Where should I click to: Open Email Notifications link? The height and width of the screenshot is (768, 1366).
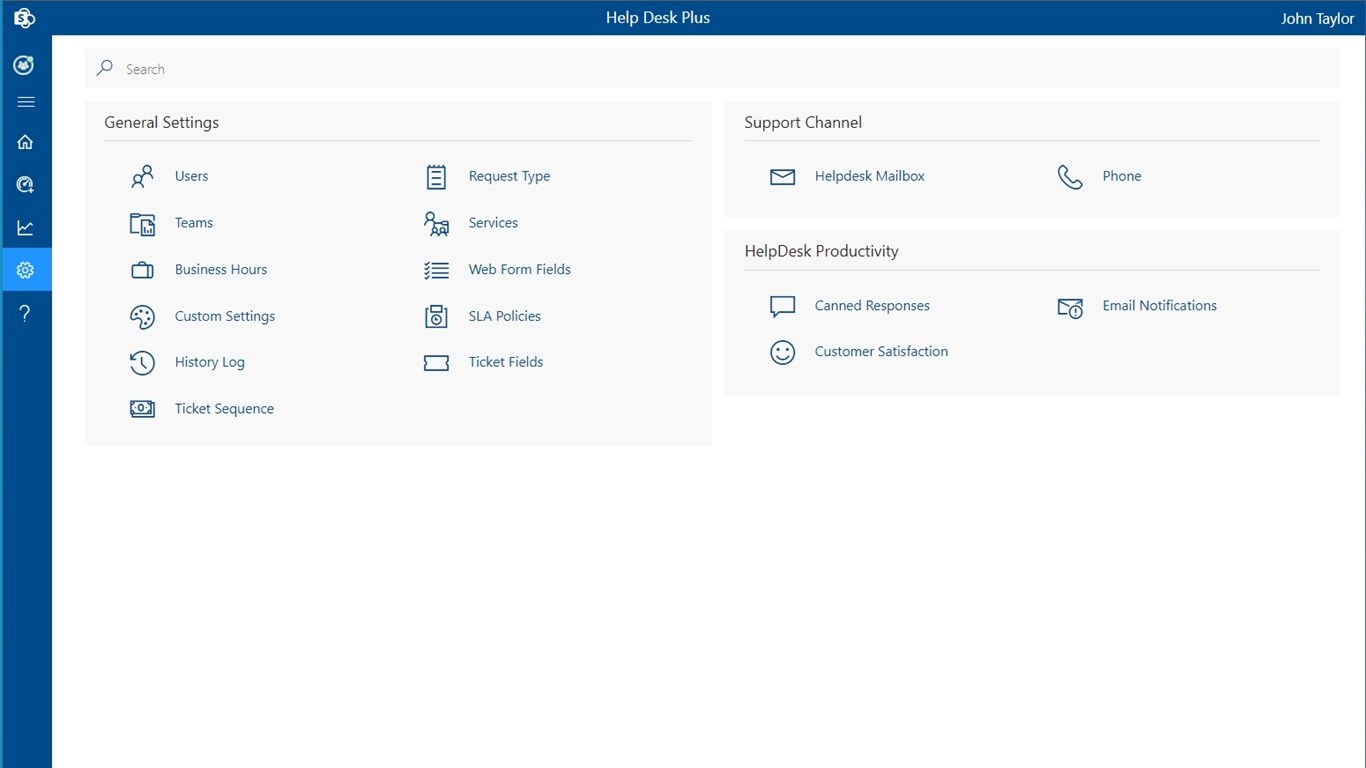pyautogui.click(x=1160, y=306)
